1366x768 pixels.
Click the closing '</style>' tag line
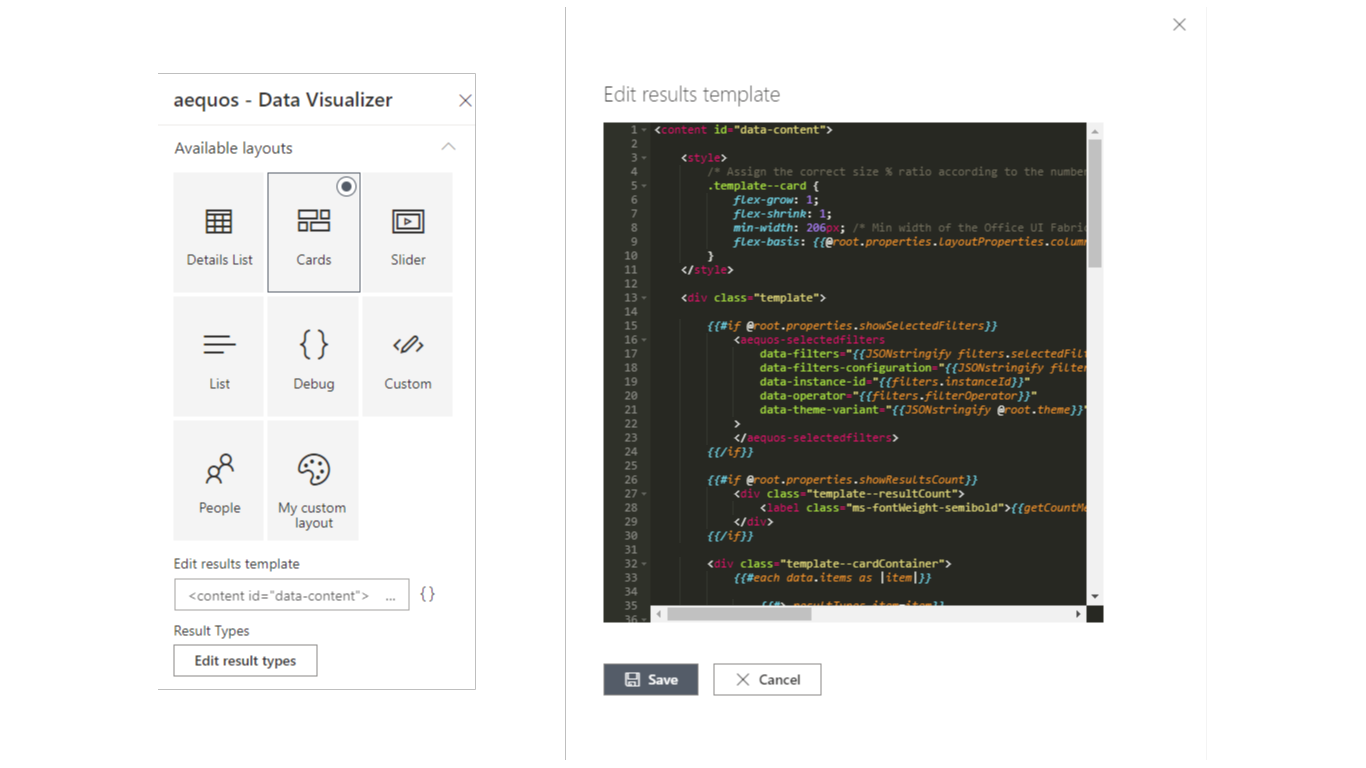pyautogui.click(x=707, y=270)
